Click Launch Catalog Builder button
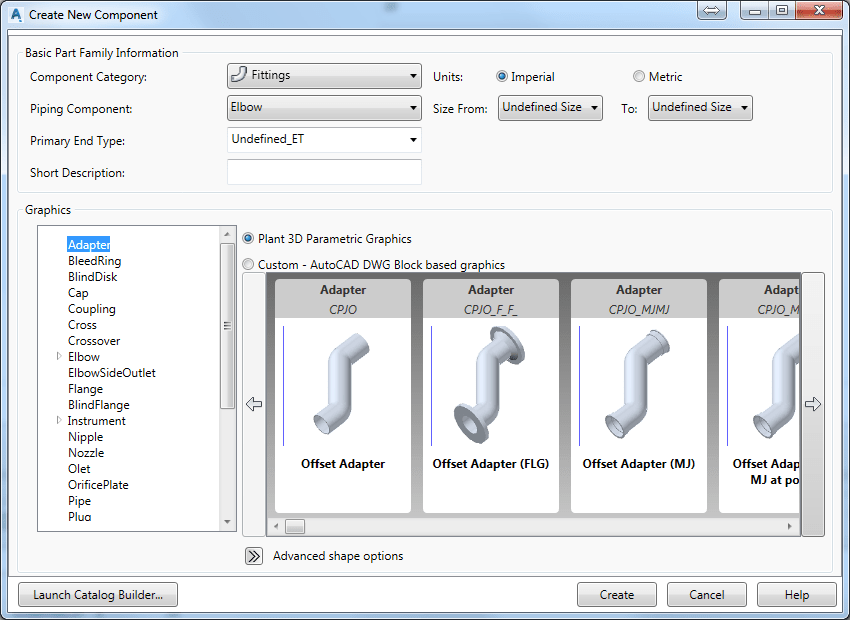850x620 pixels. (98, 595)
